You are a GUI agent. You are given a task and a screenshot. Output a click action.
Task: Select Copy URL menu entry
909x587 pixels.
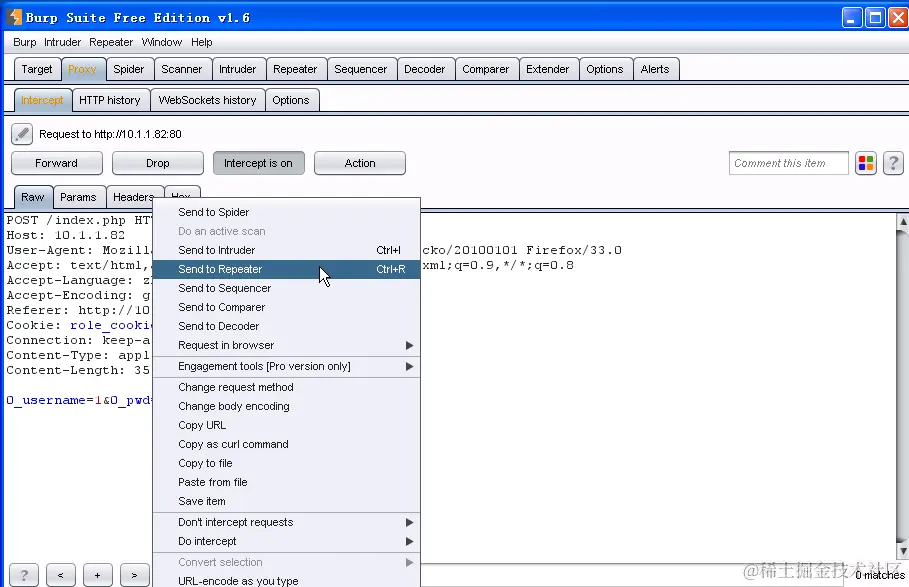coord(286,425)
